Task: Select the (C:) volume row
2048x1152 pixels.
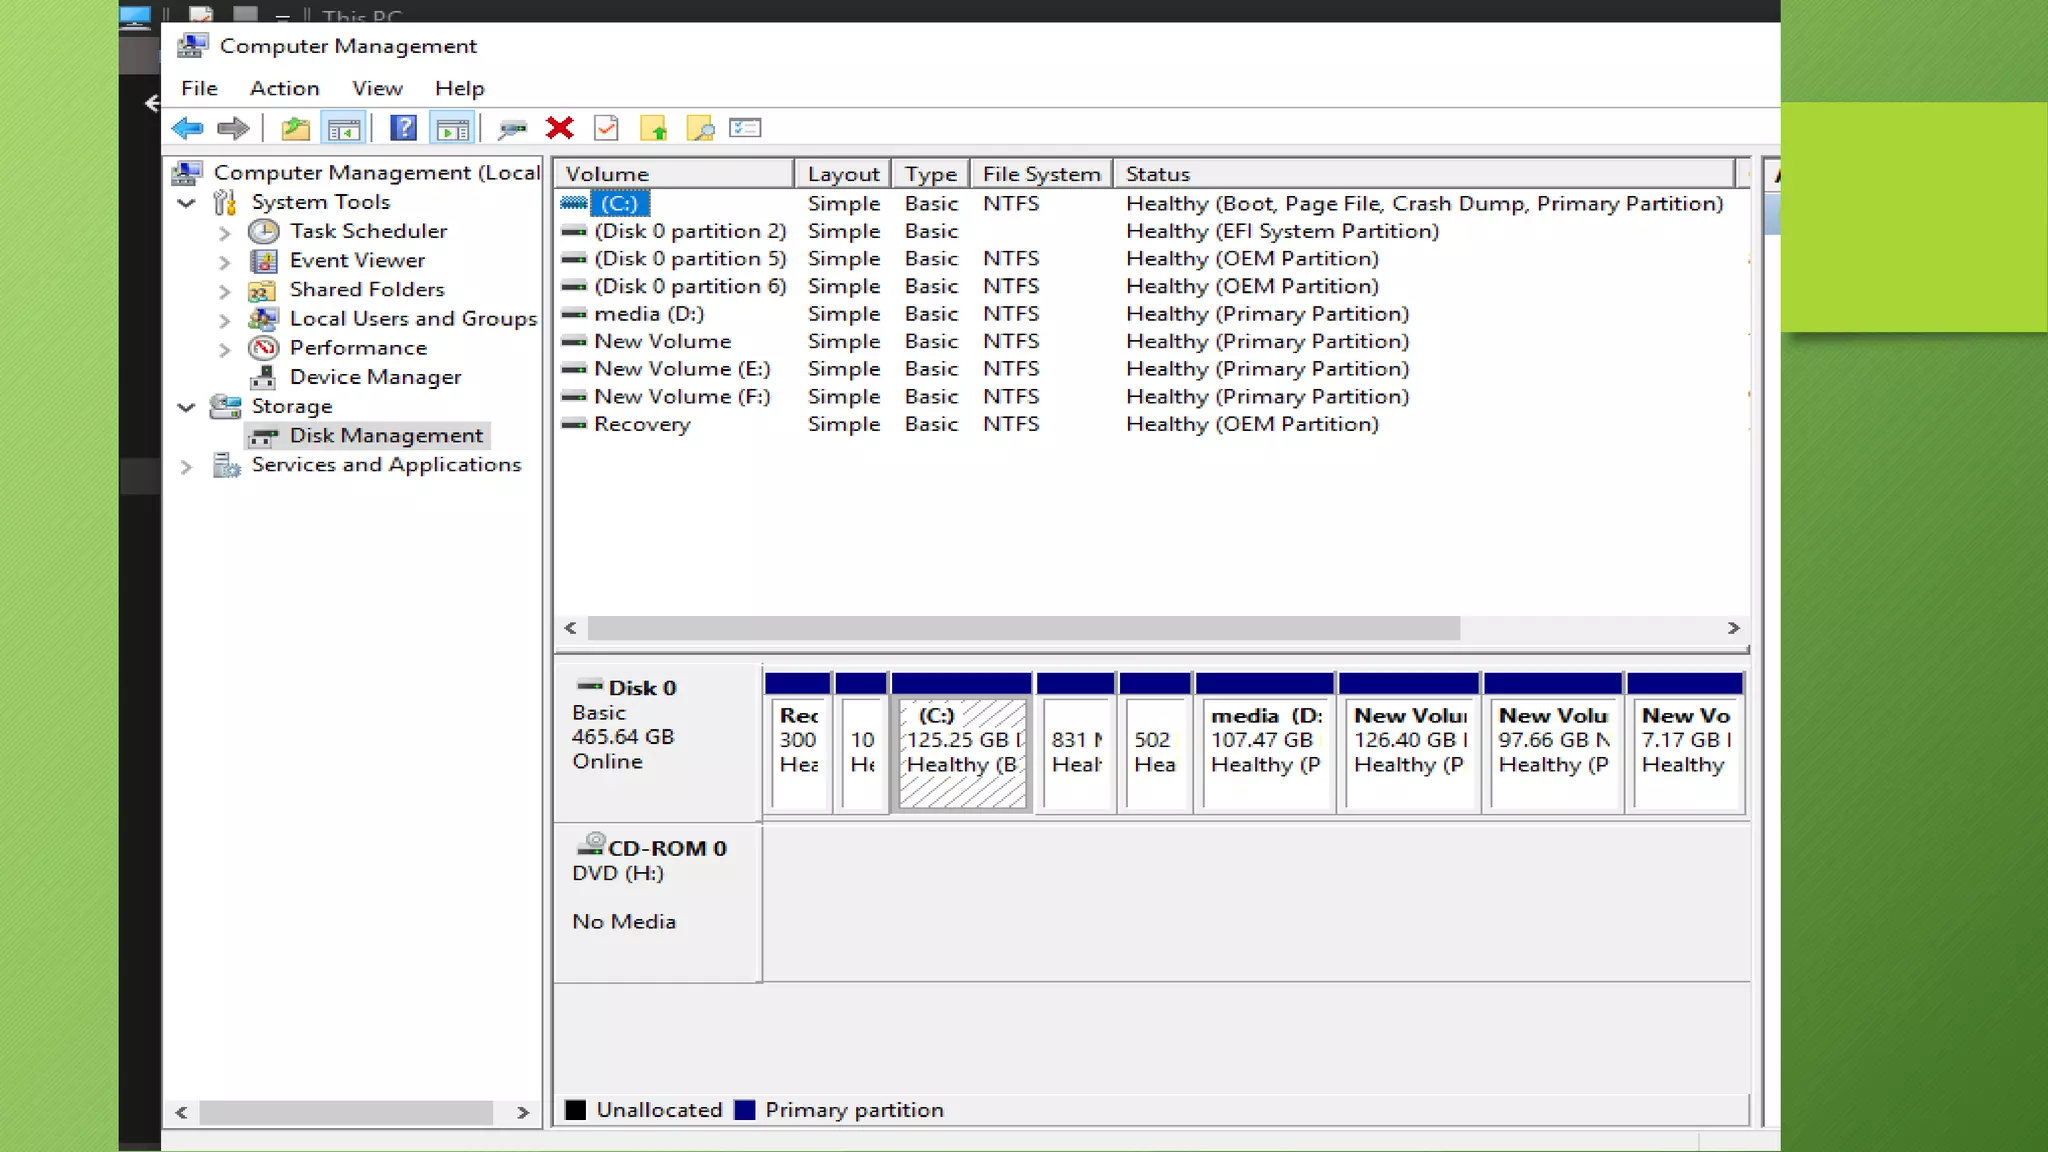Action: 1152,203
